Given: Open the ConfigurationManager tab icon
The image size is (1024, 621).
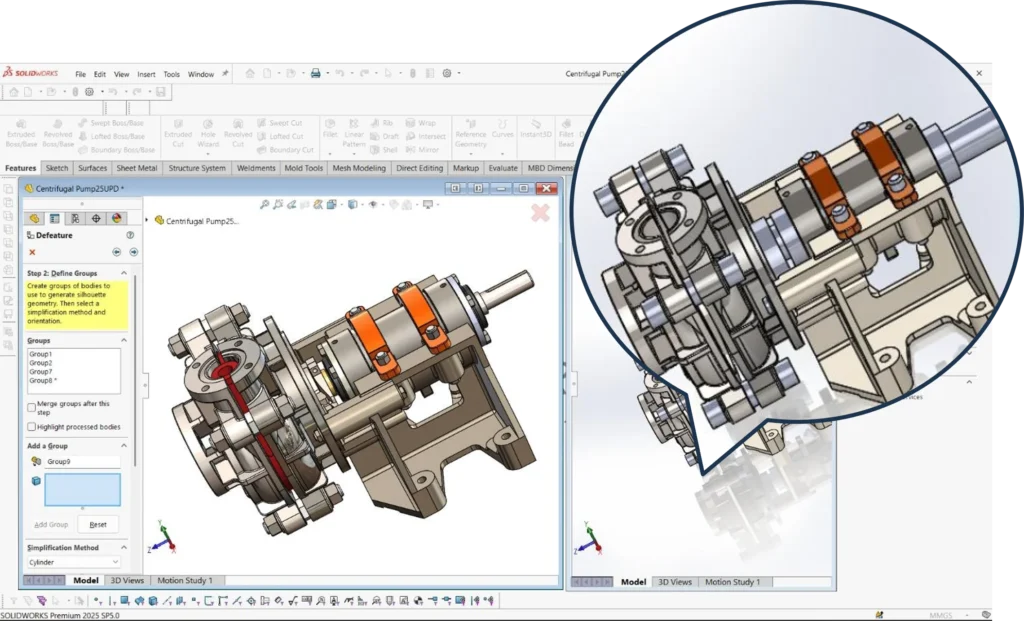Looking at the screenshot, I should point(76,219).
